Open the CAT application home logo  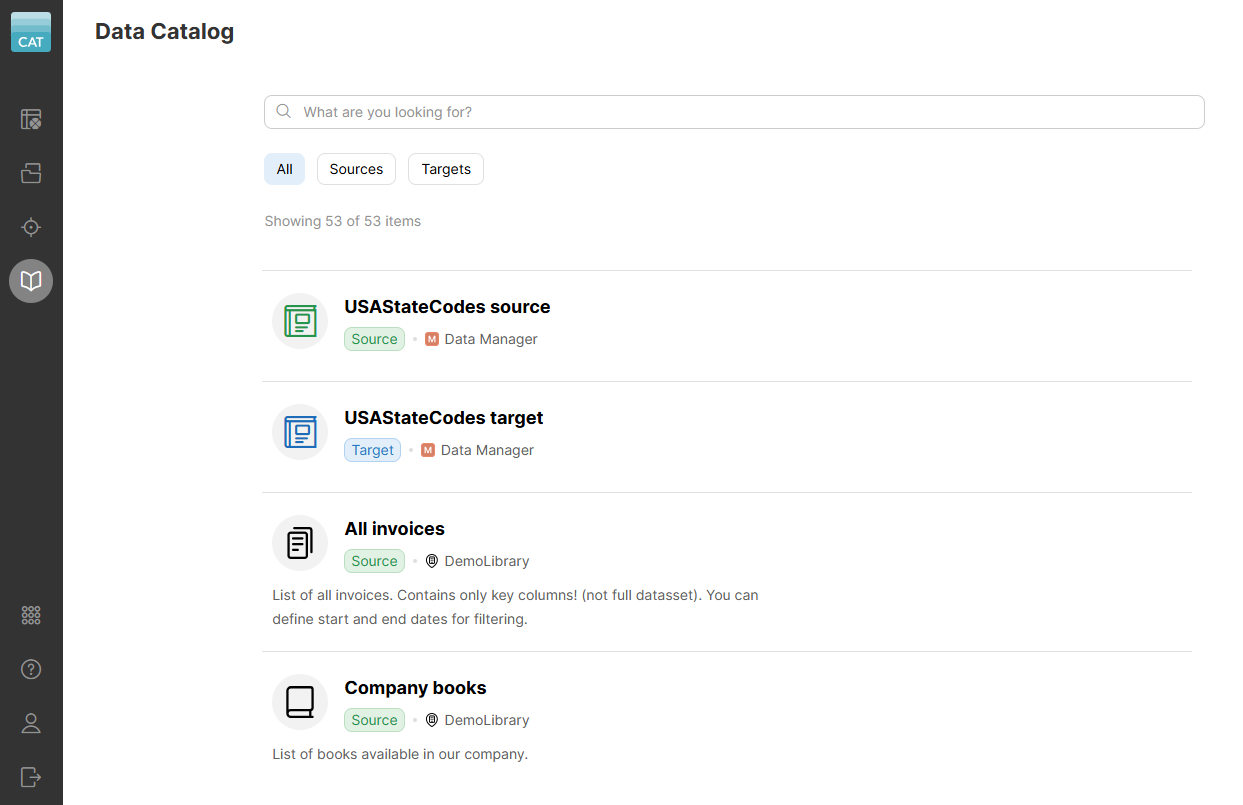click(x=30, y=32)
